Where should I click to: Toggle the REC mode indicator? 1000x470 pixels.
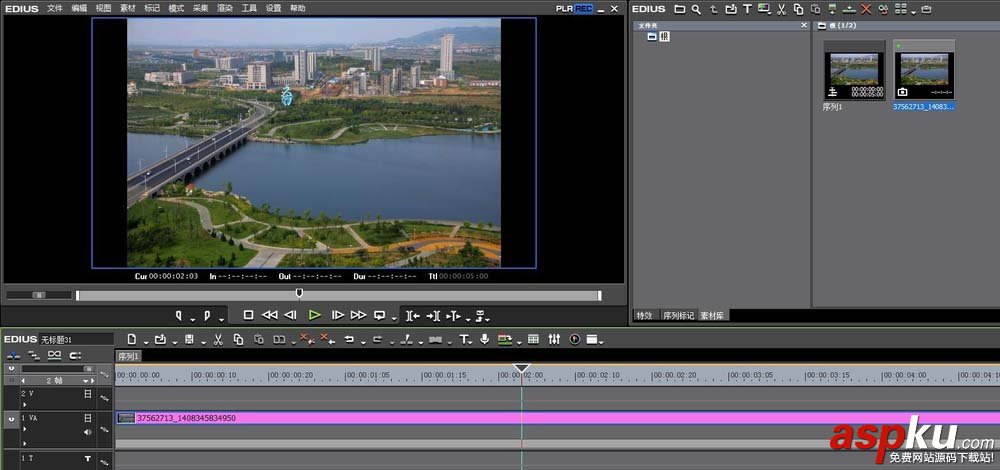[x=584, y=9]
